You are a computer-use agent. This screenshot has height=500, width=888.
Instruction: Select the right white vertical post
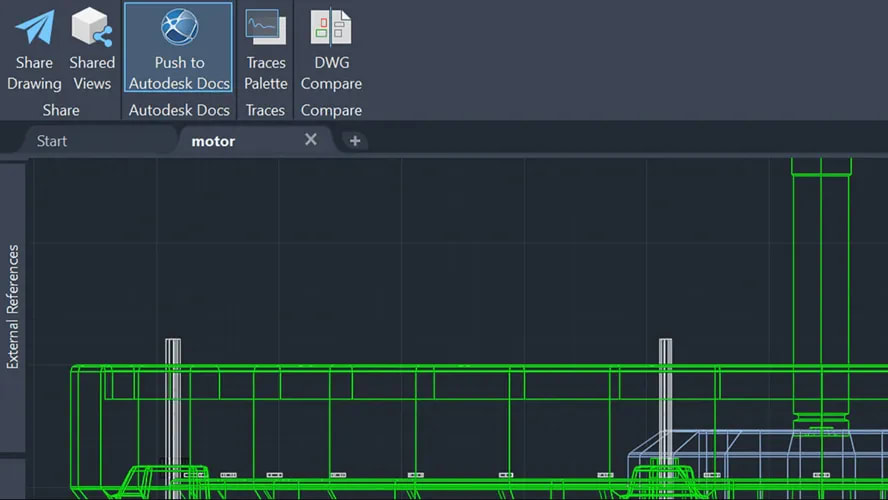[x=665, y=420]
